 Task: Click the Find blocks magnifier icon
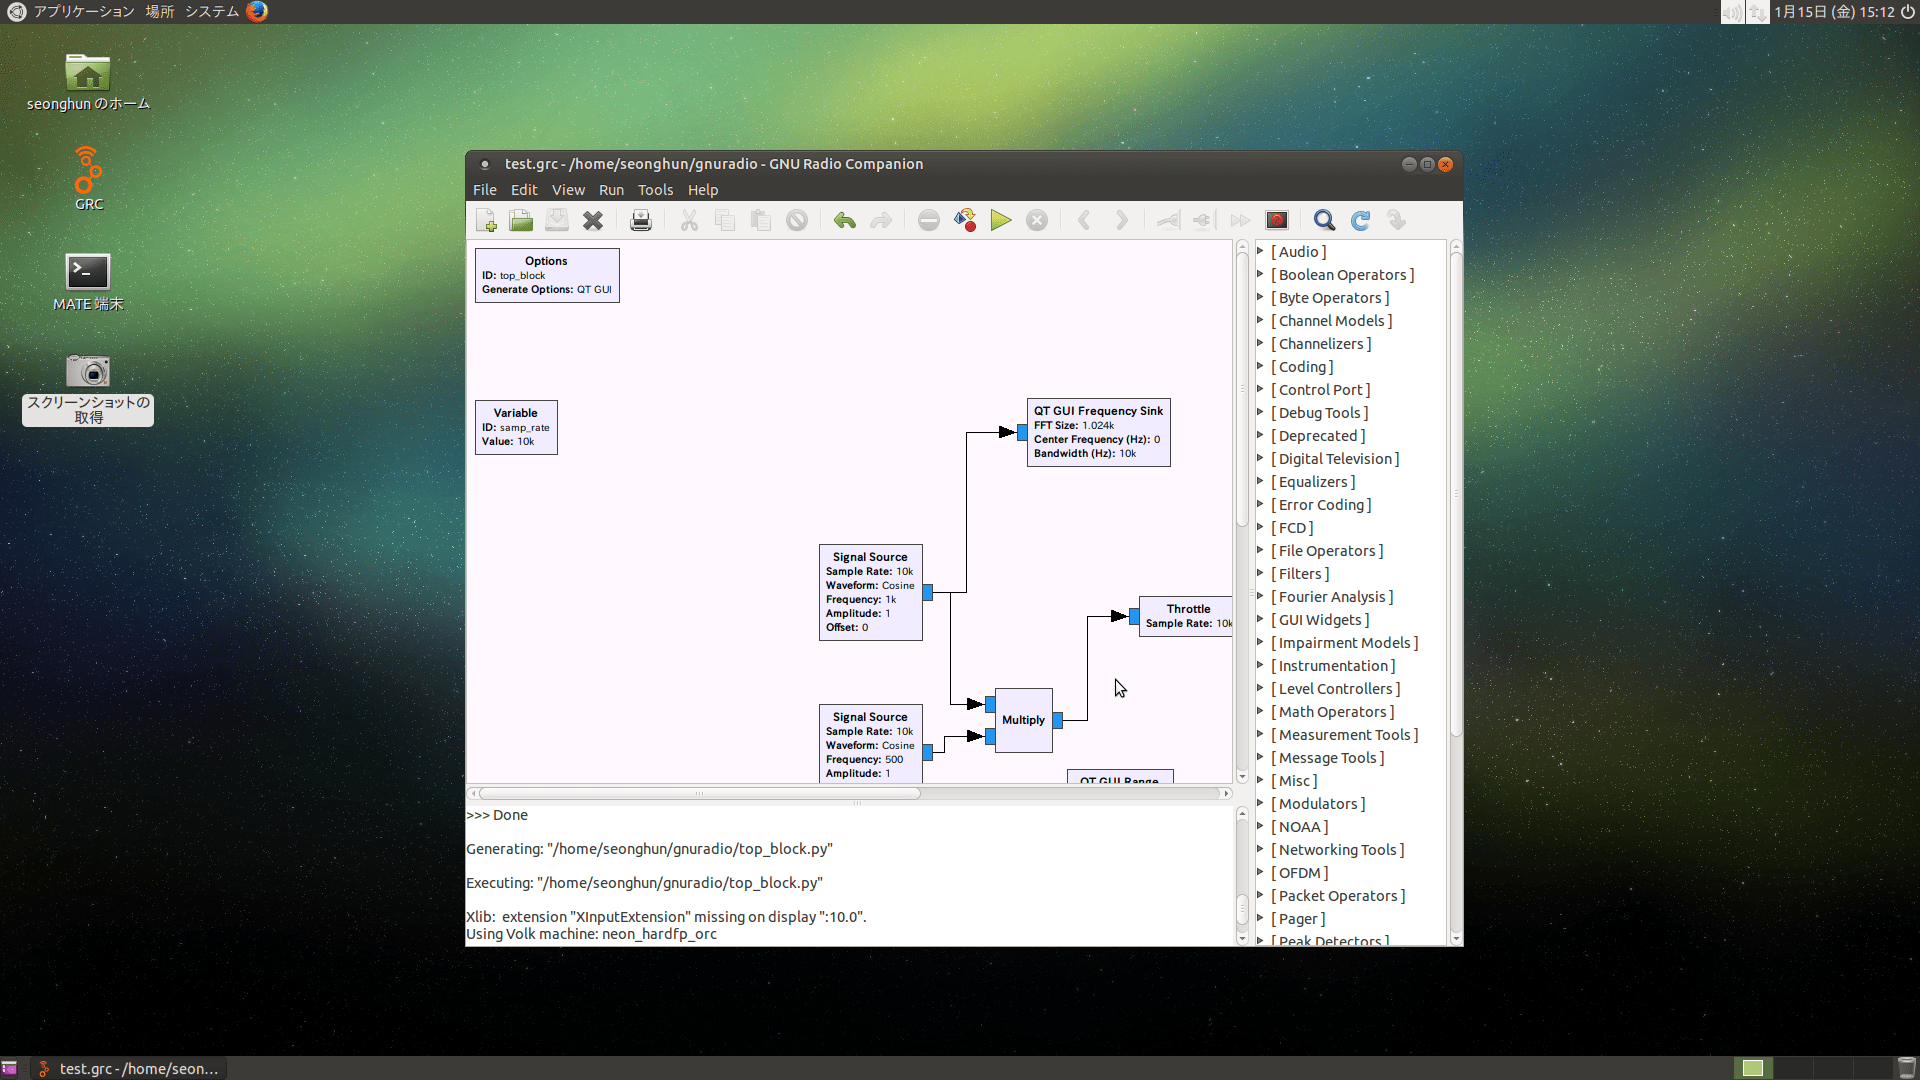tap(1324, 221)
